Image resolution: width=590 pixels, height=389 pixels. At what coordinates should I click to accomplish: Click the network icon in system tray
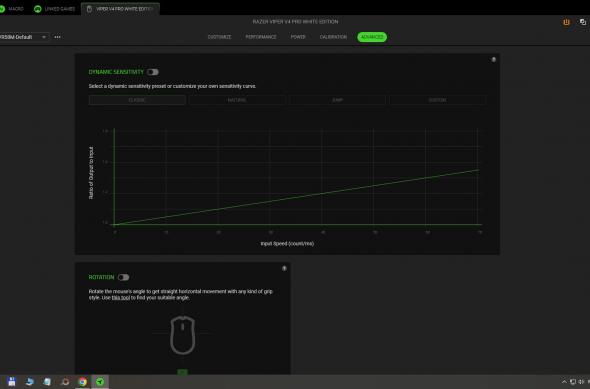[573, 382]
